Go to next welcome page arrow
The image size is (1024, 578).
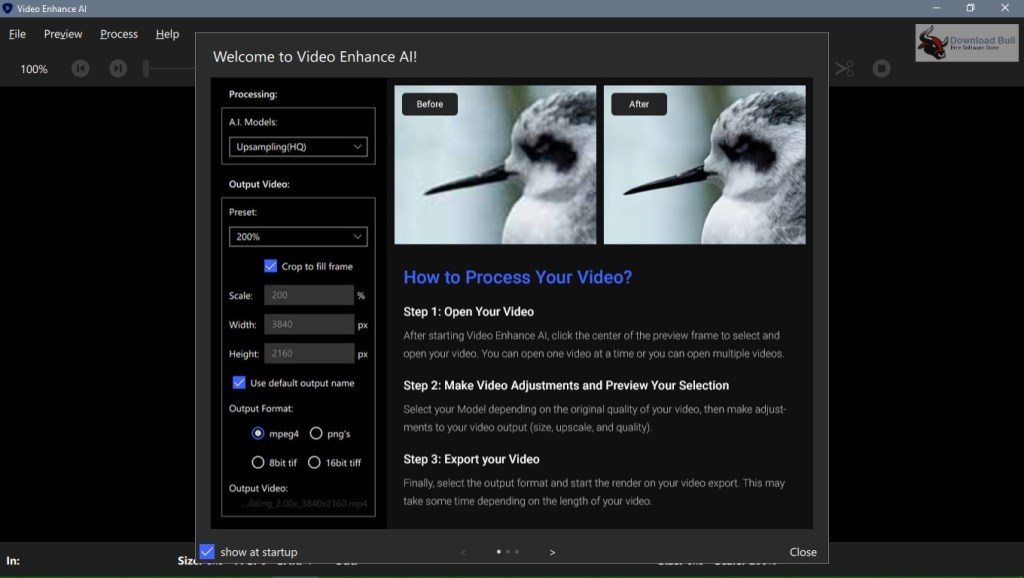(x=552, y=553)
